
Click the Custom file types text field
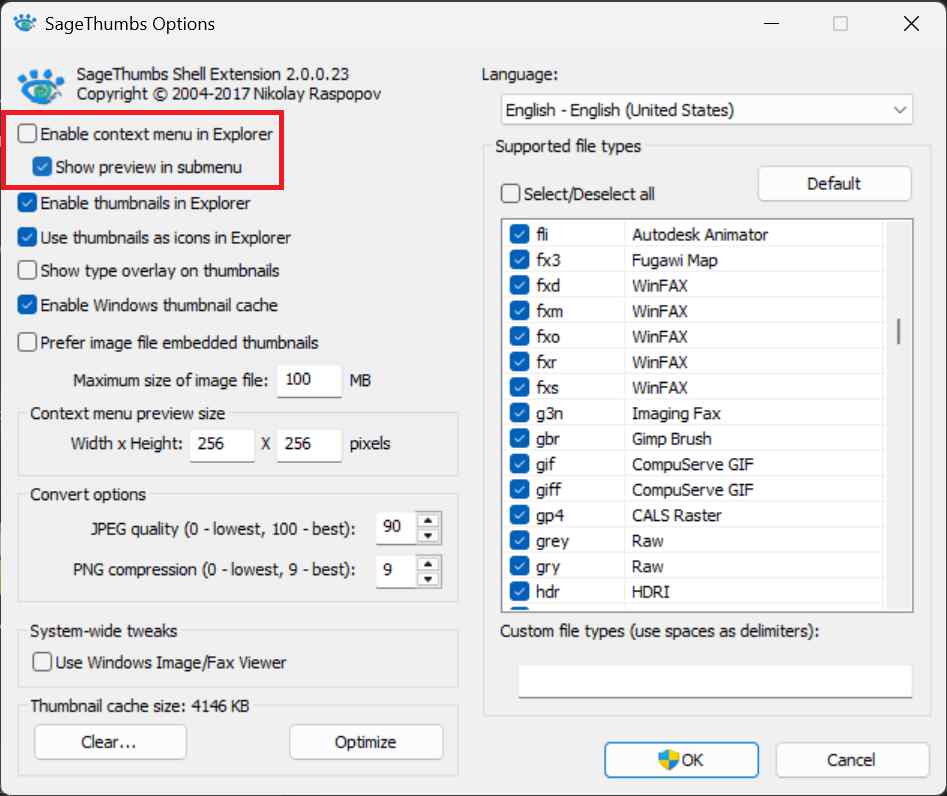pyautogui.click(x=715, y=681)
